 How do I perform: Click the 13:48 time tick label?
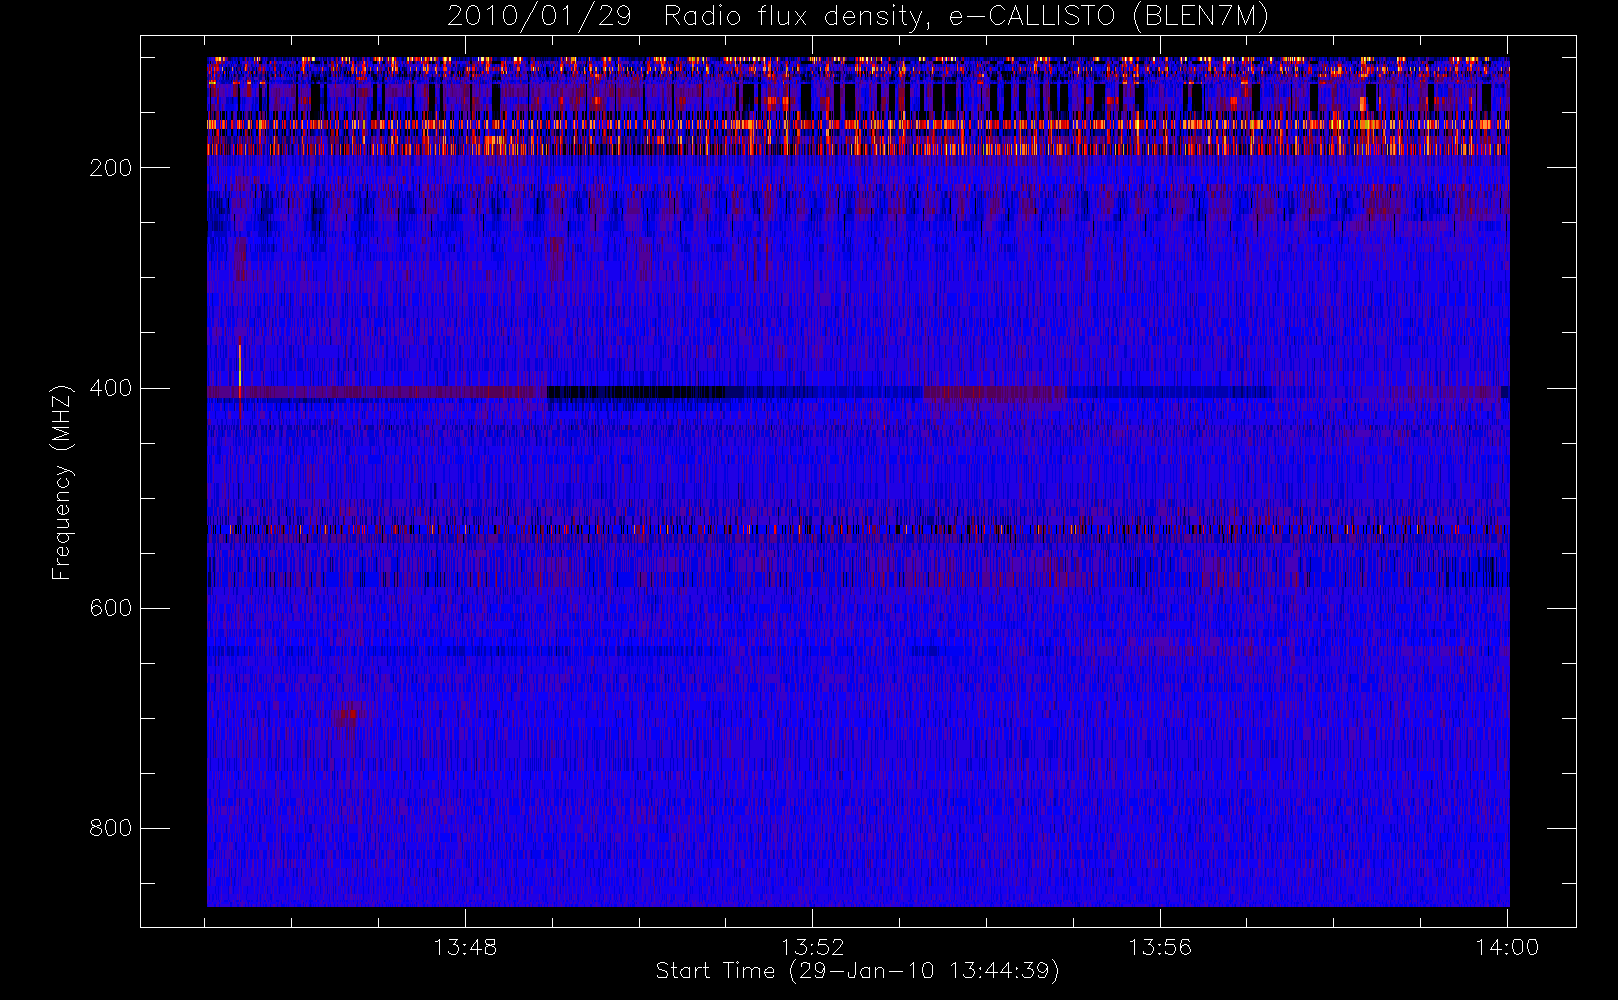tap(465, 947)
